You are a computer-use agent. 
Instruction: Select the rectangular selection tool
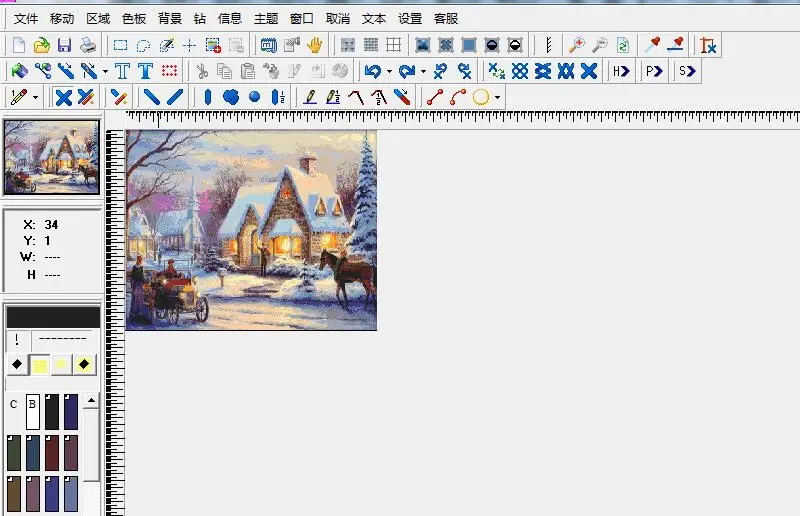(x=120, y=45)
